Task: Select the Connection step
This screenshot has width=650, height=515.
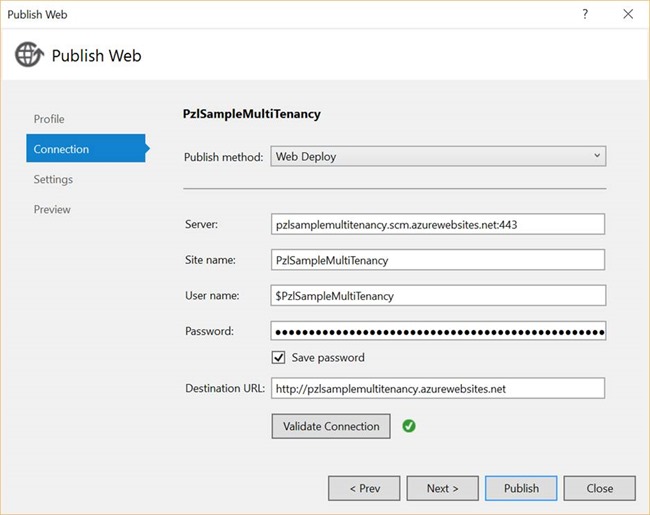Action: (86, 148)
